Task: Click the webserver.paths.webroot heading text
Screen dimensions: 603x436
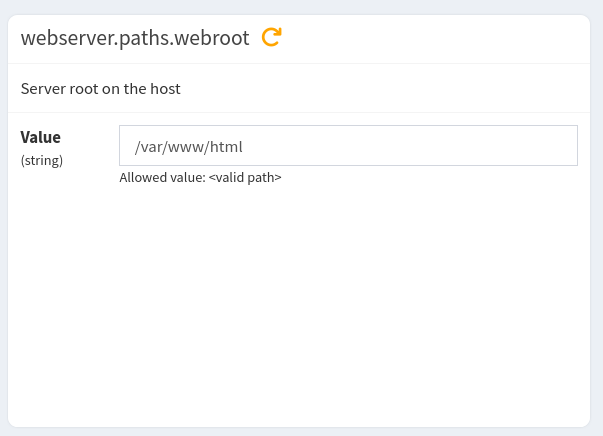Action: click(136, 38)
